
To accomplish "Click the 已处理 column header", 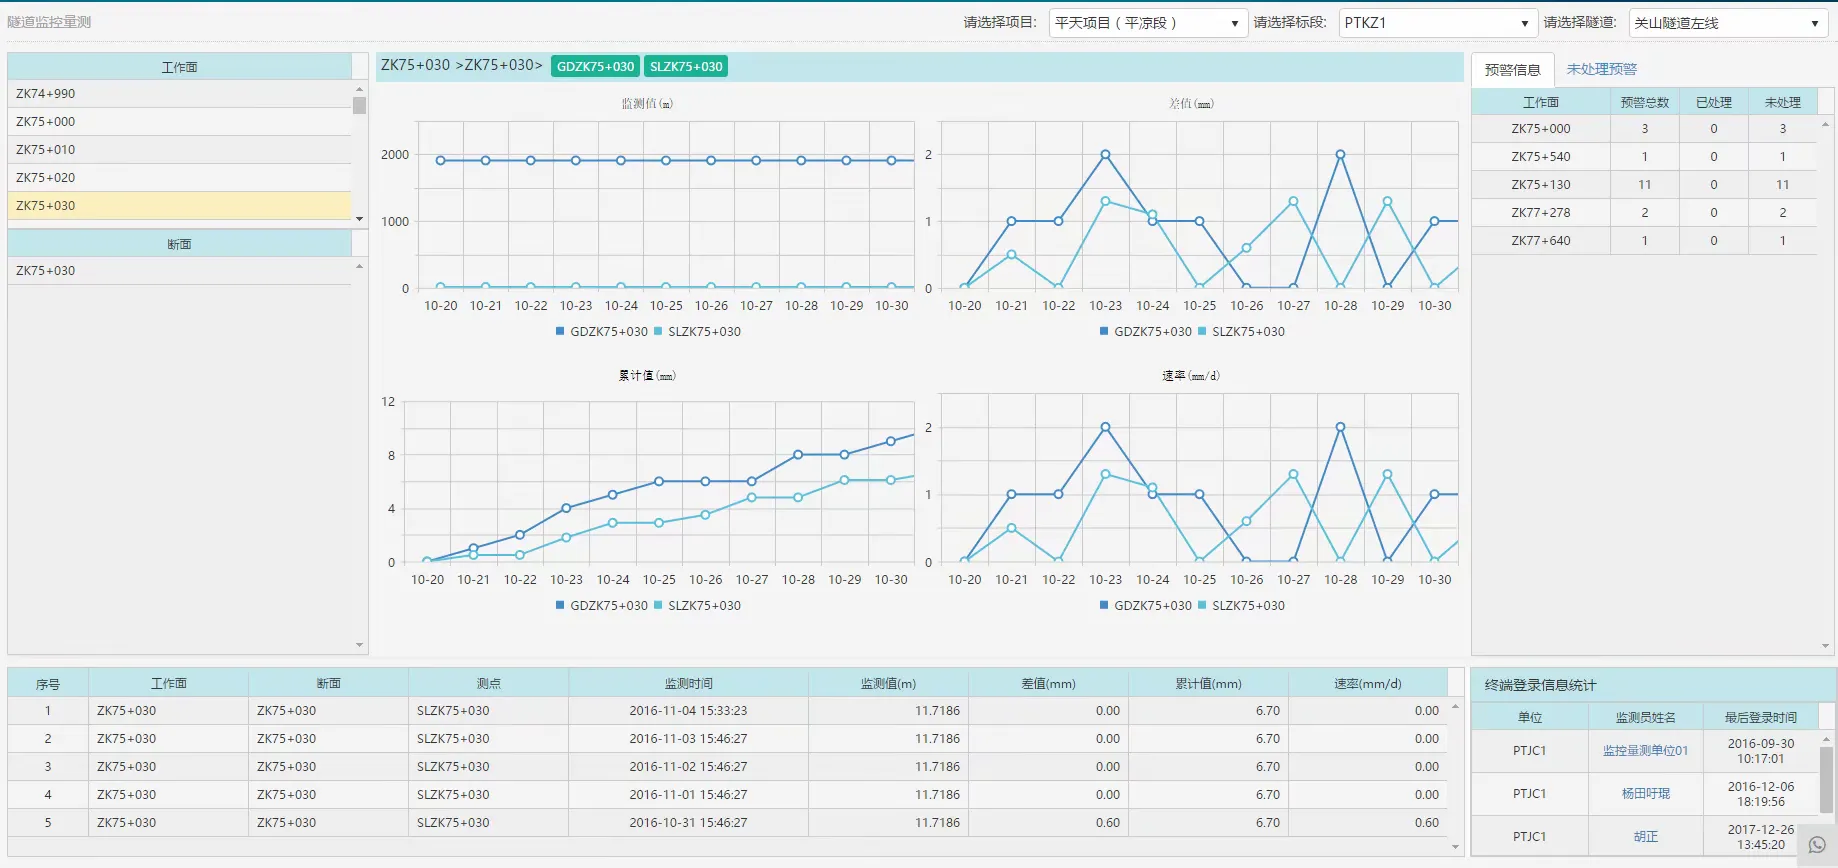I will click(1713, 102).
